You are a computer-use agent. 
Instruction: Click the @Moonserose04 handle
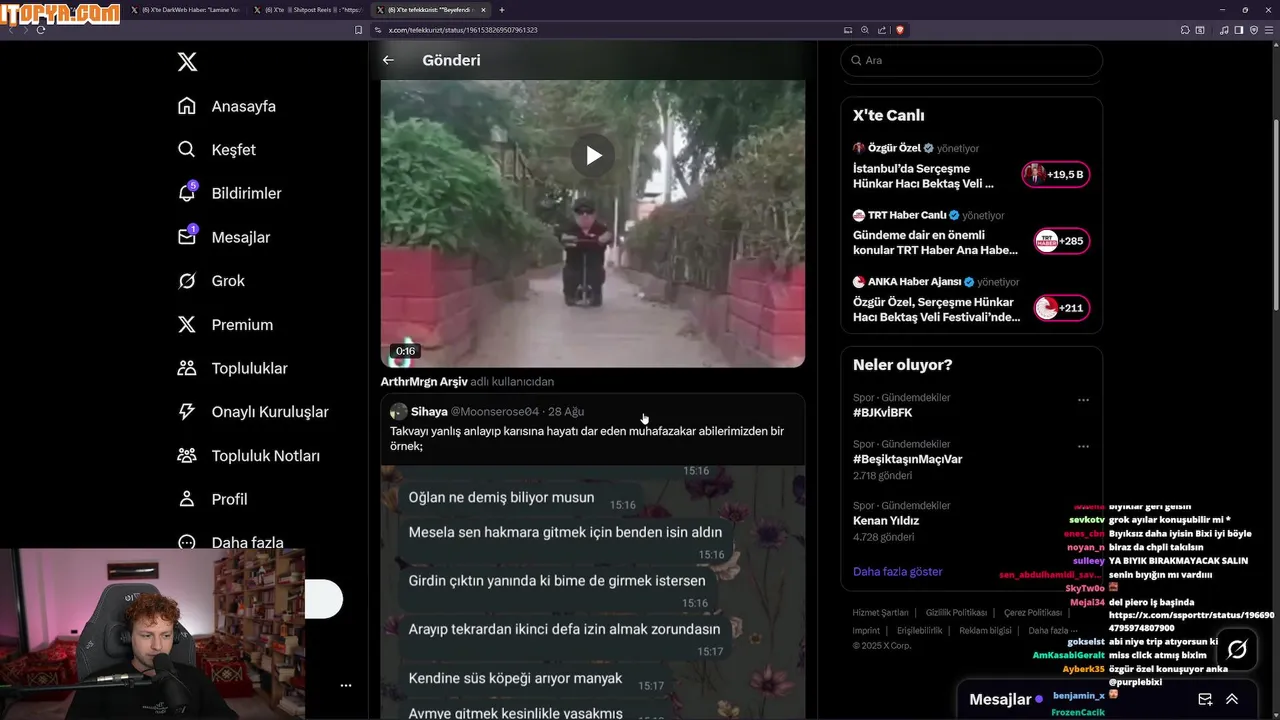tap(494, 411)
